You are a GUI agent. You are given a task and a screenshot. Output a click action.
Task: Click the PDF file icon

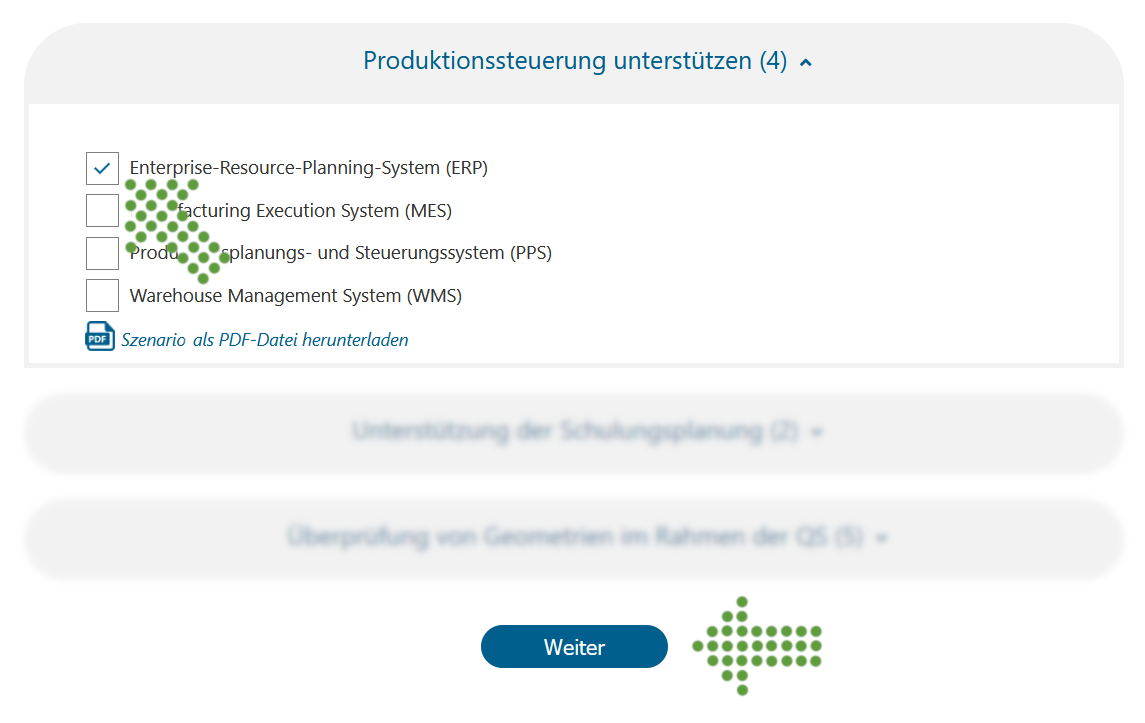[100, 337]
